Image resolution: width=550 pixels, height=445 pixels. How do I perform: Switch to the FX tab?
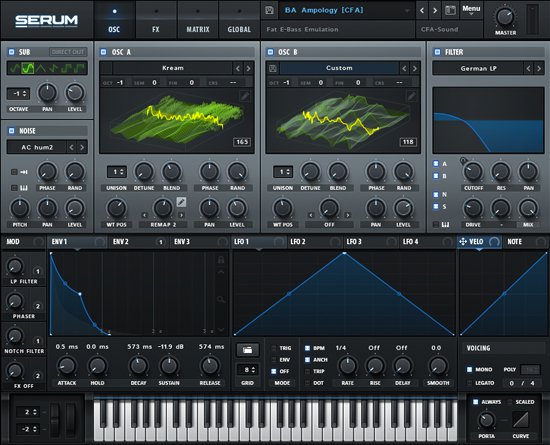tap(156, 20)
